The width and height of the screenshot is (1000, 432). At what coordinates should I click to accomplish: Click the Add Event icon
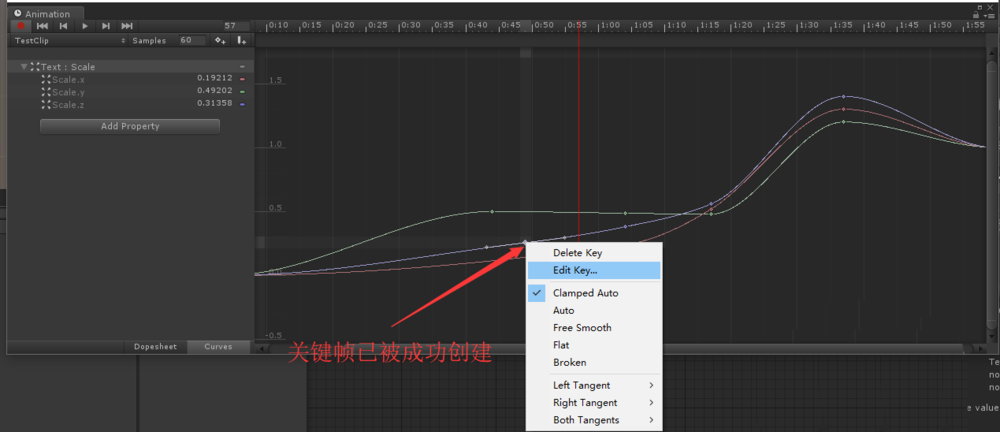241,41
